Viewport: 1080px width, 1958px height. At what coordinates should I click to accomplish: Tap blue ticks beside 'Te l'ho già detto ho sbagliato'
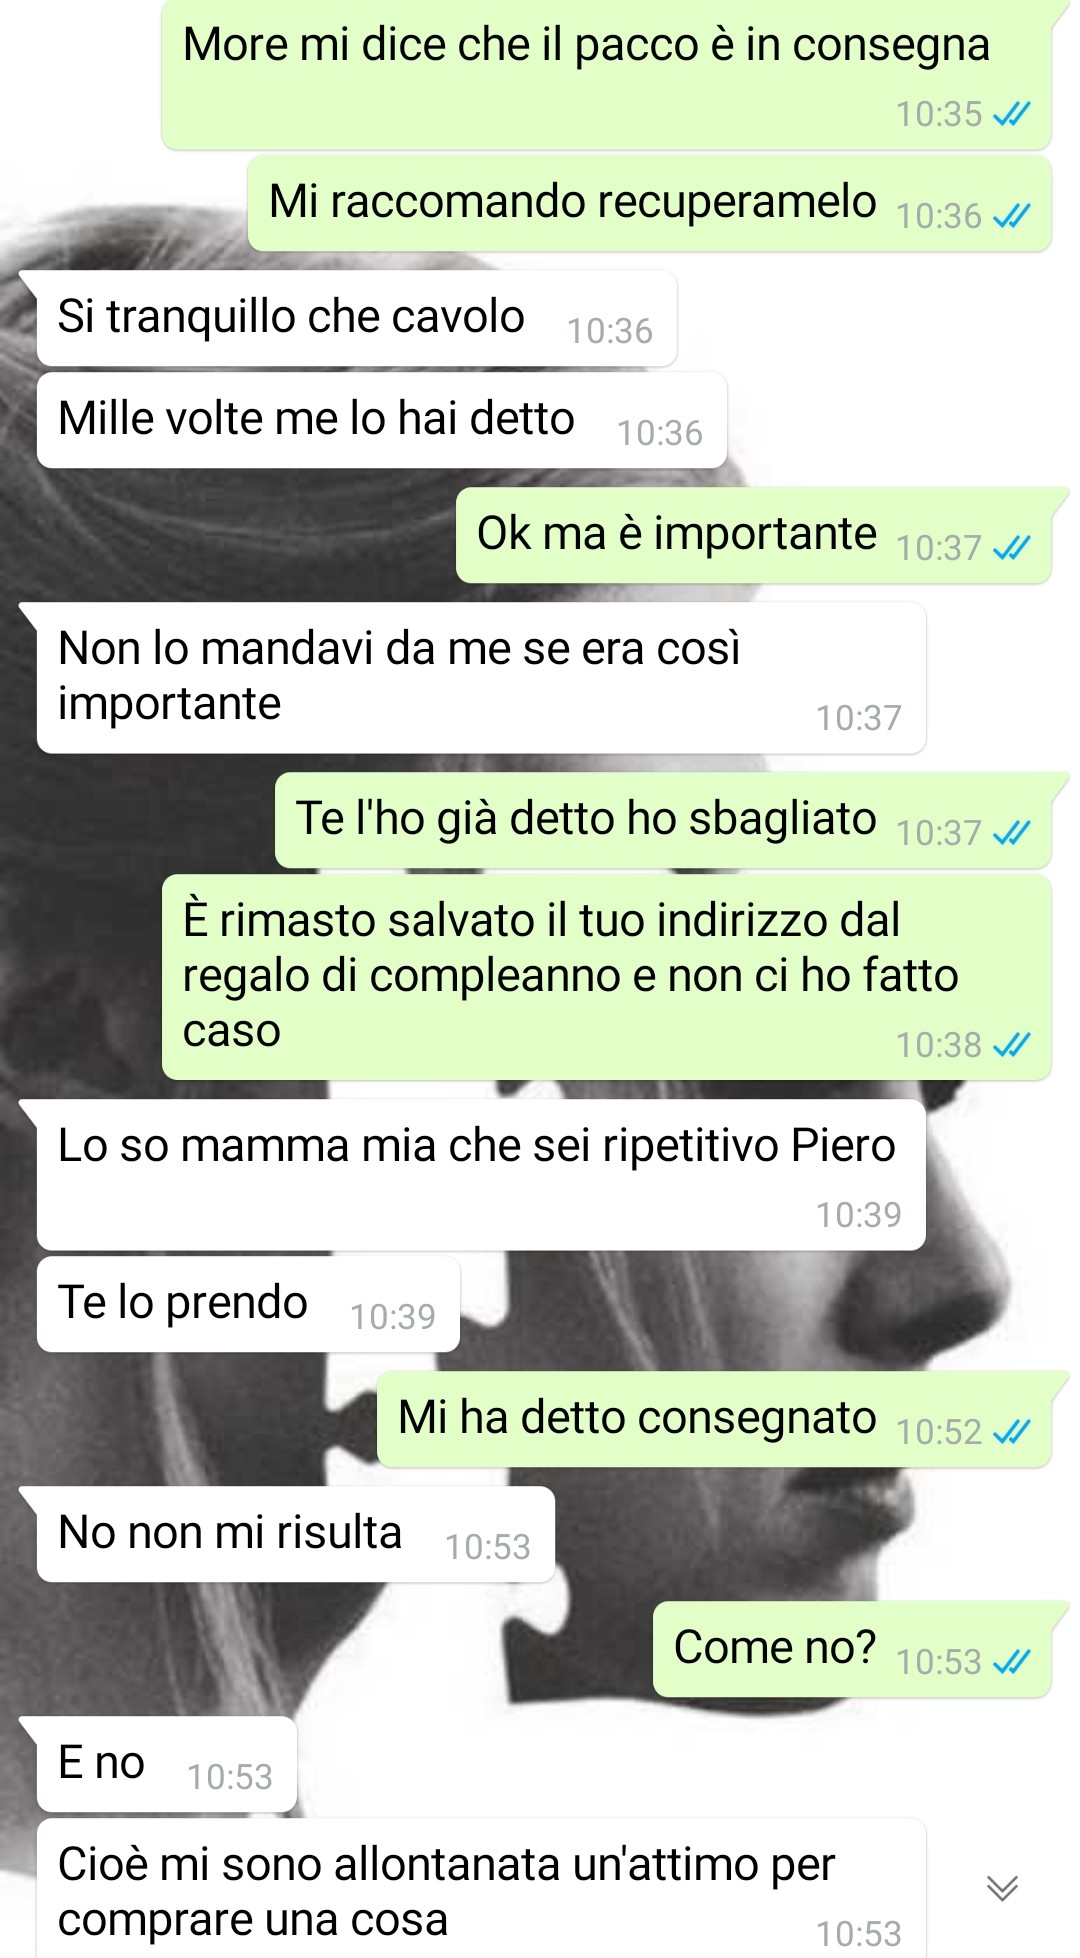pyautogui.click(x=1011, y=833)
